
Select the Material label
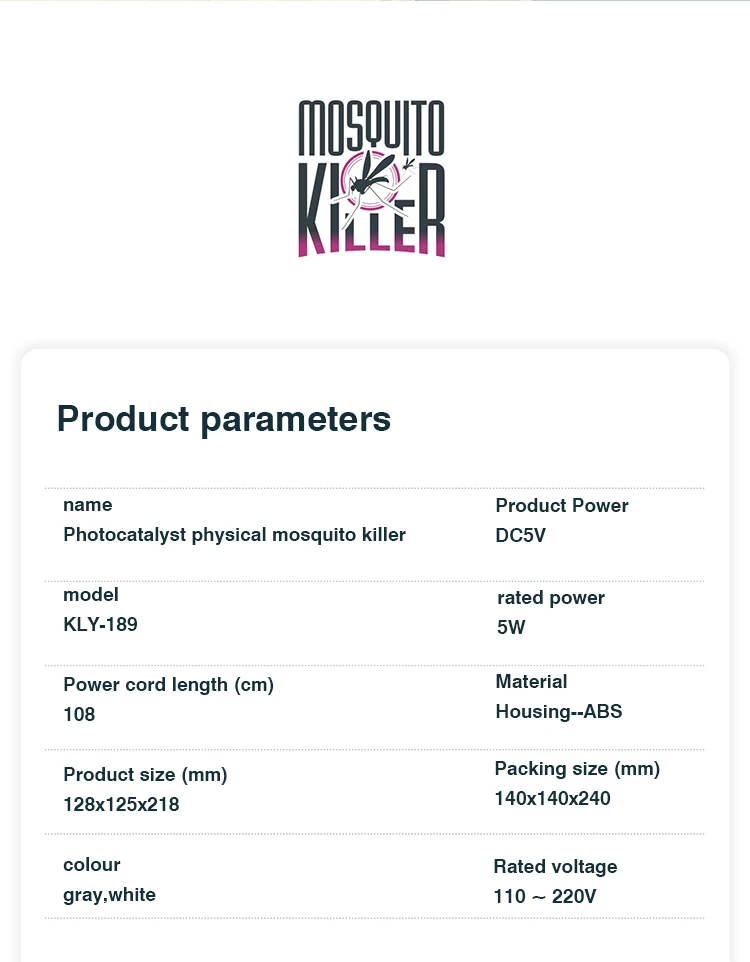coord(531,682)
